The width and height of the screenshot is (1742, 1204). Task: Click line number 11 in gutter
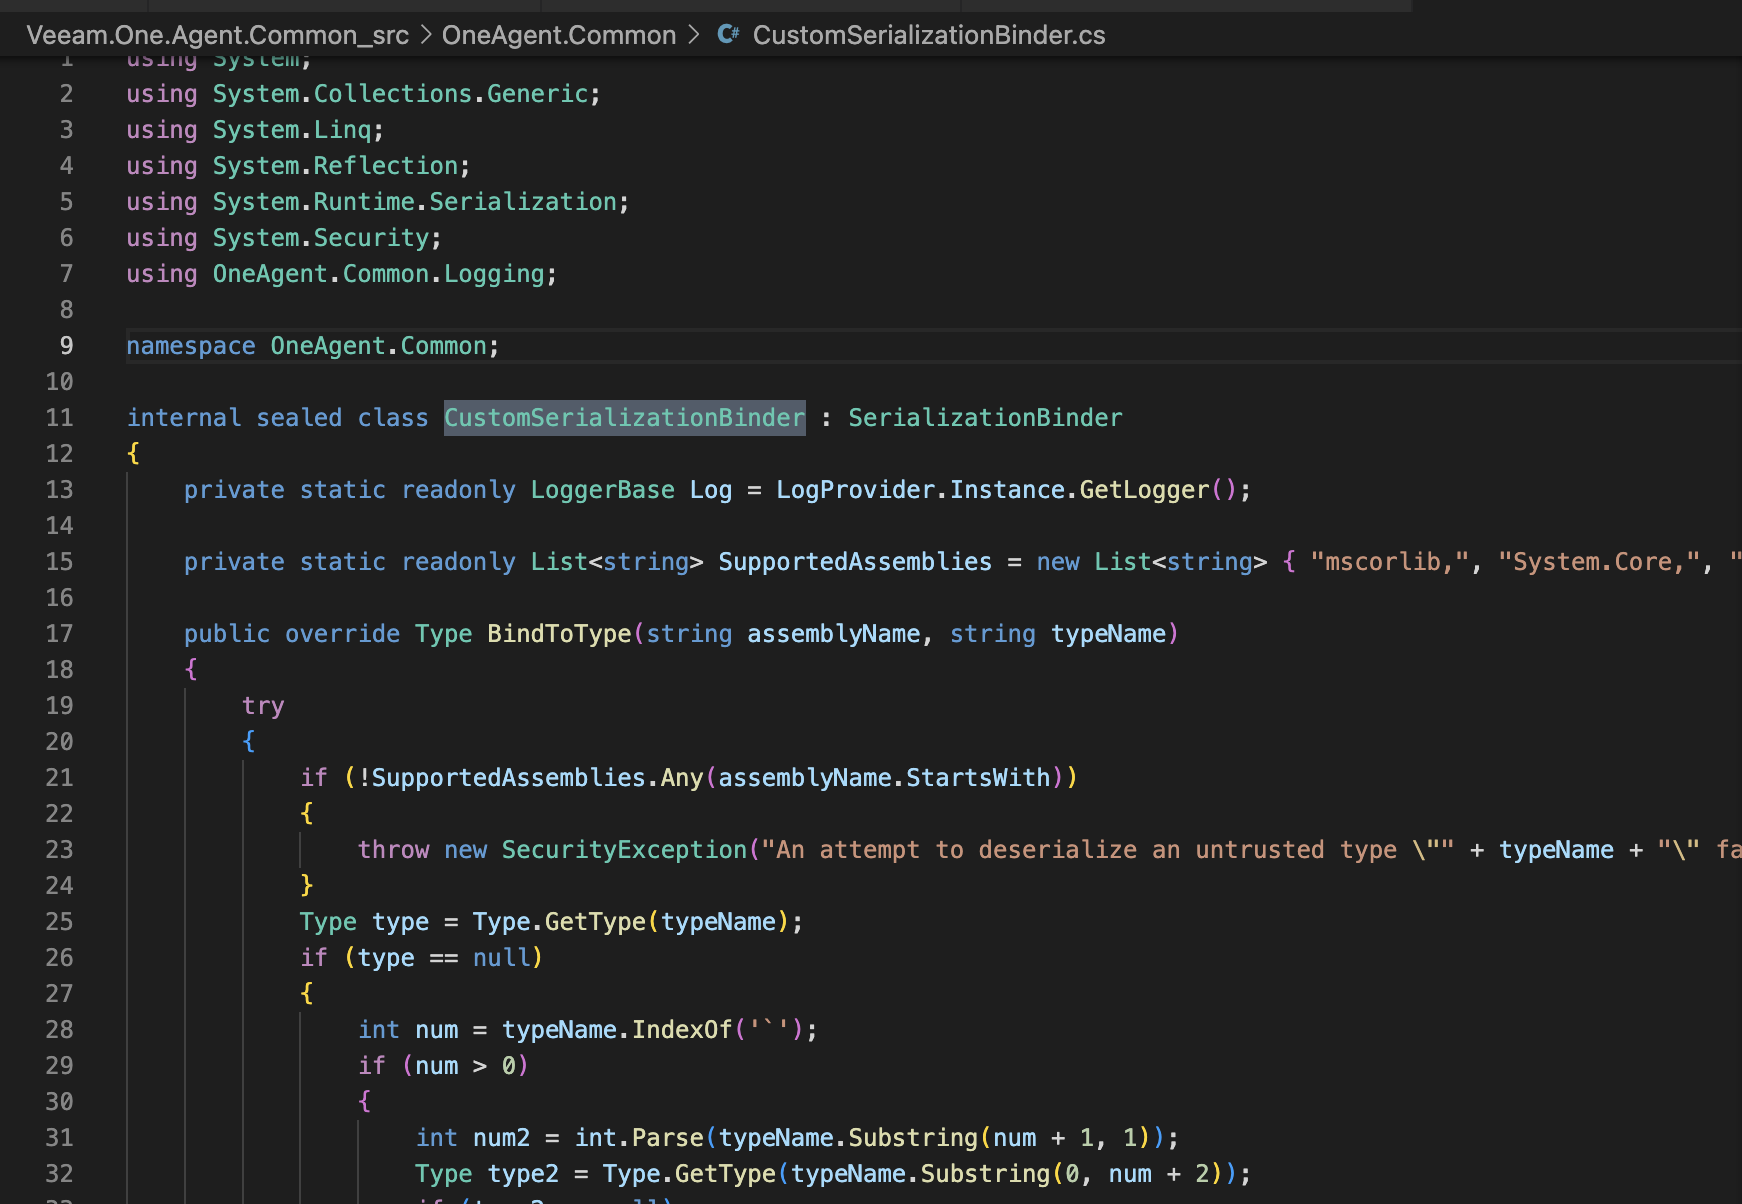[x=60, y=418]
